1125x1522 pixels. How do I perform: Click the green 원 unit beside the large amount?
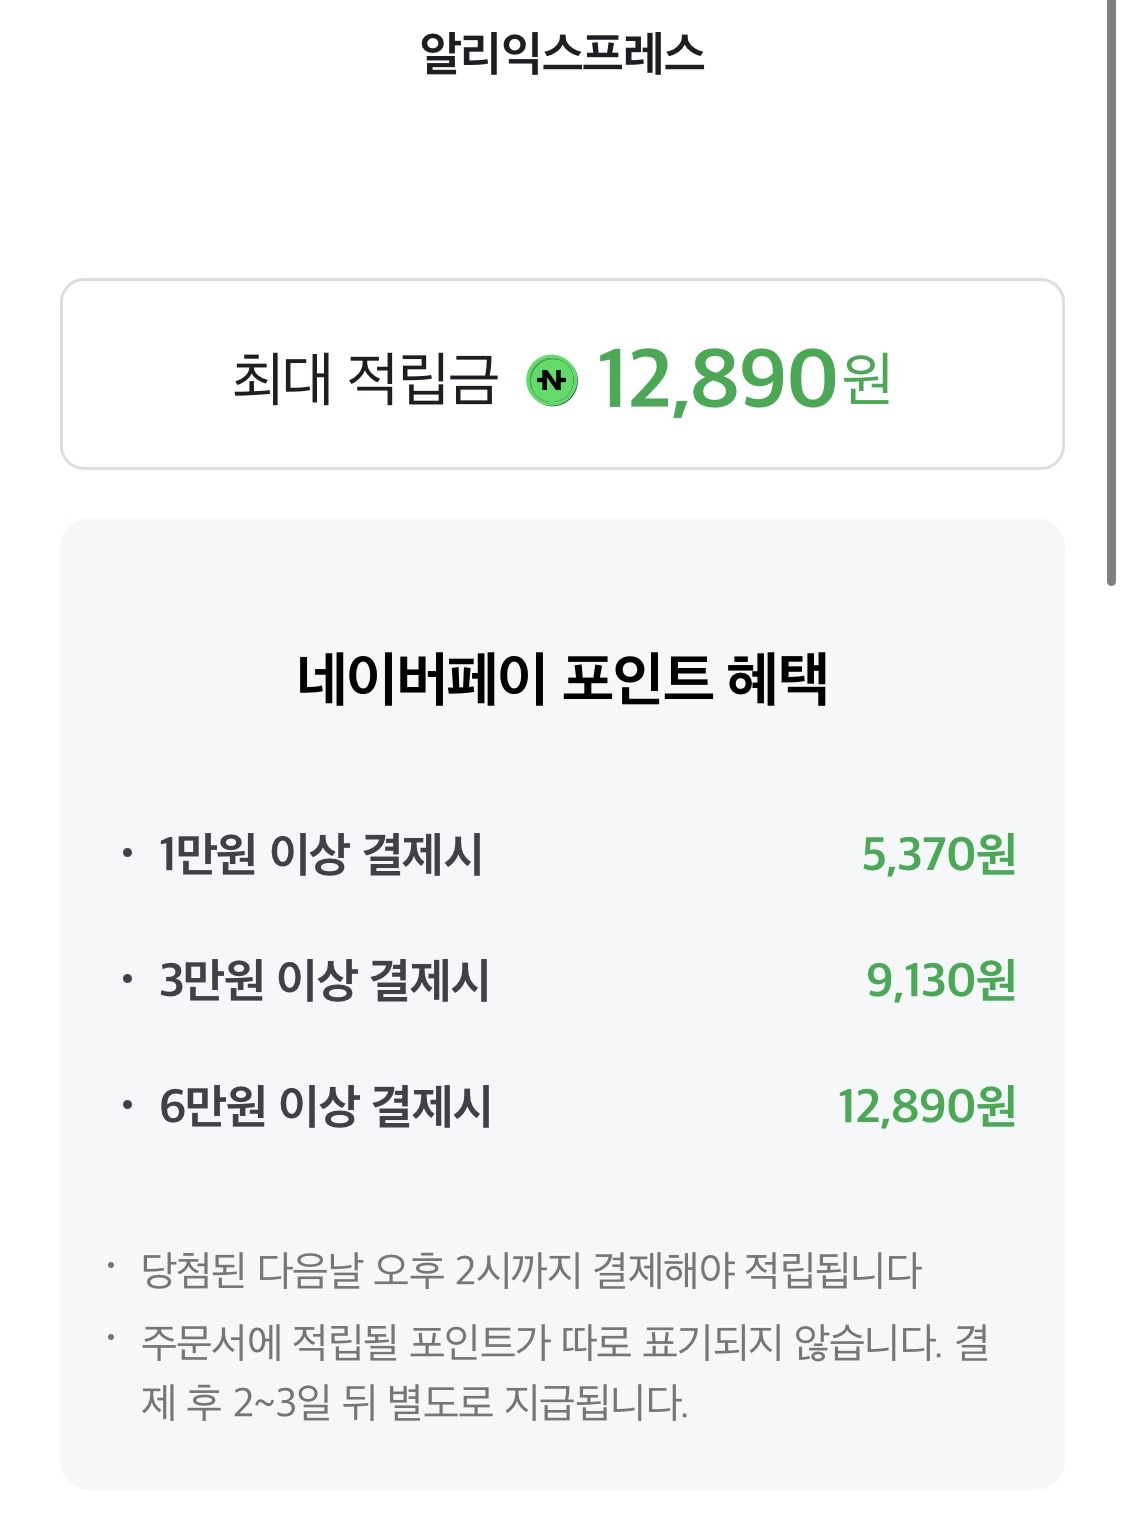(866, 380)
